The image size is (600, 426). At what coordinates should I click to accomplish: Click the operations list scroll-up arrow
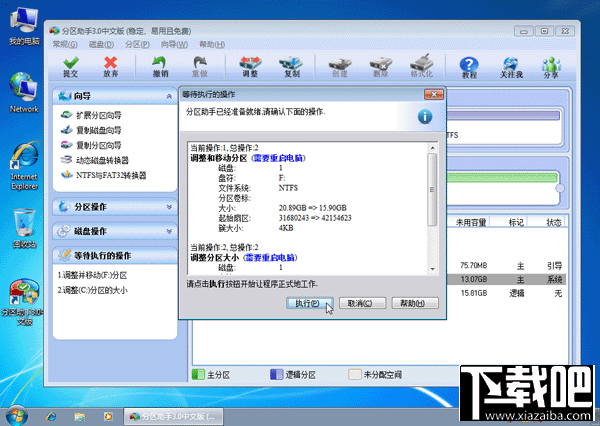pyautogui.click(x=432, y=148)
